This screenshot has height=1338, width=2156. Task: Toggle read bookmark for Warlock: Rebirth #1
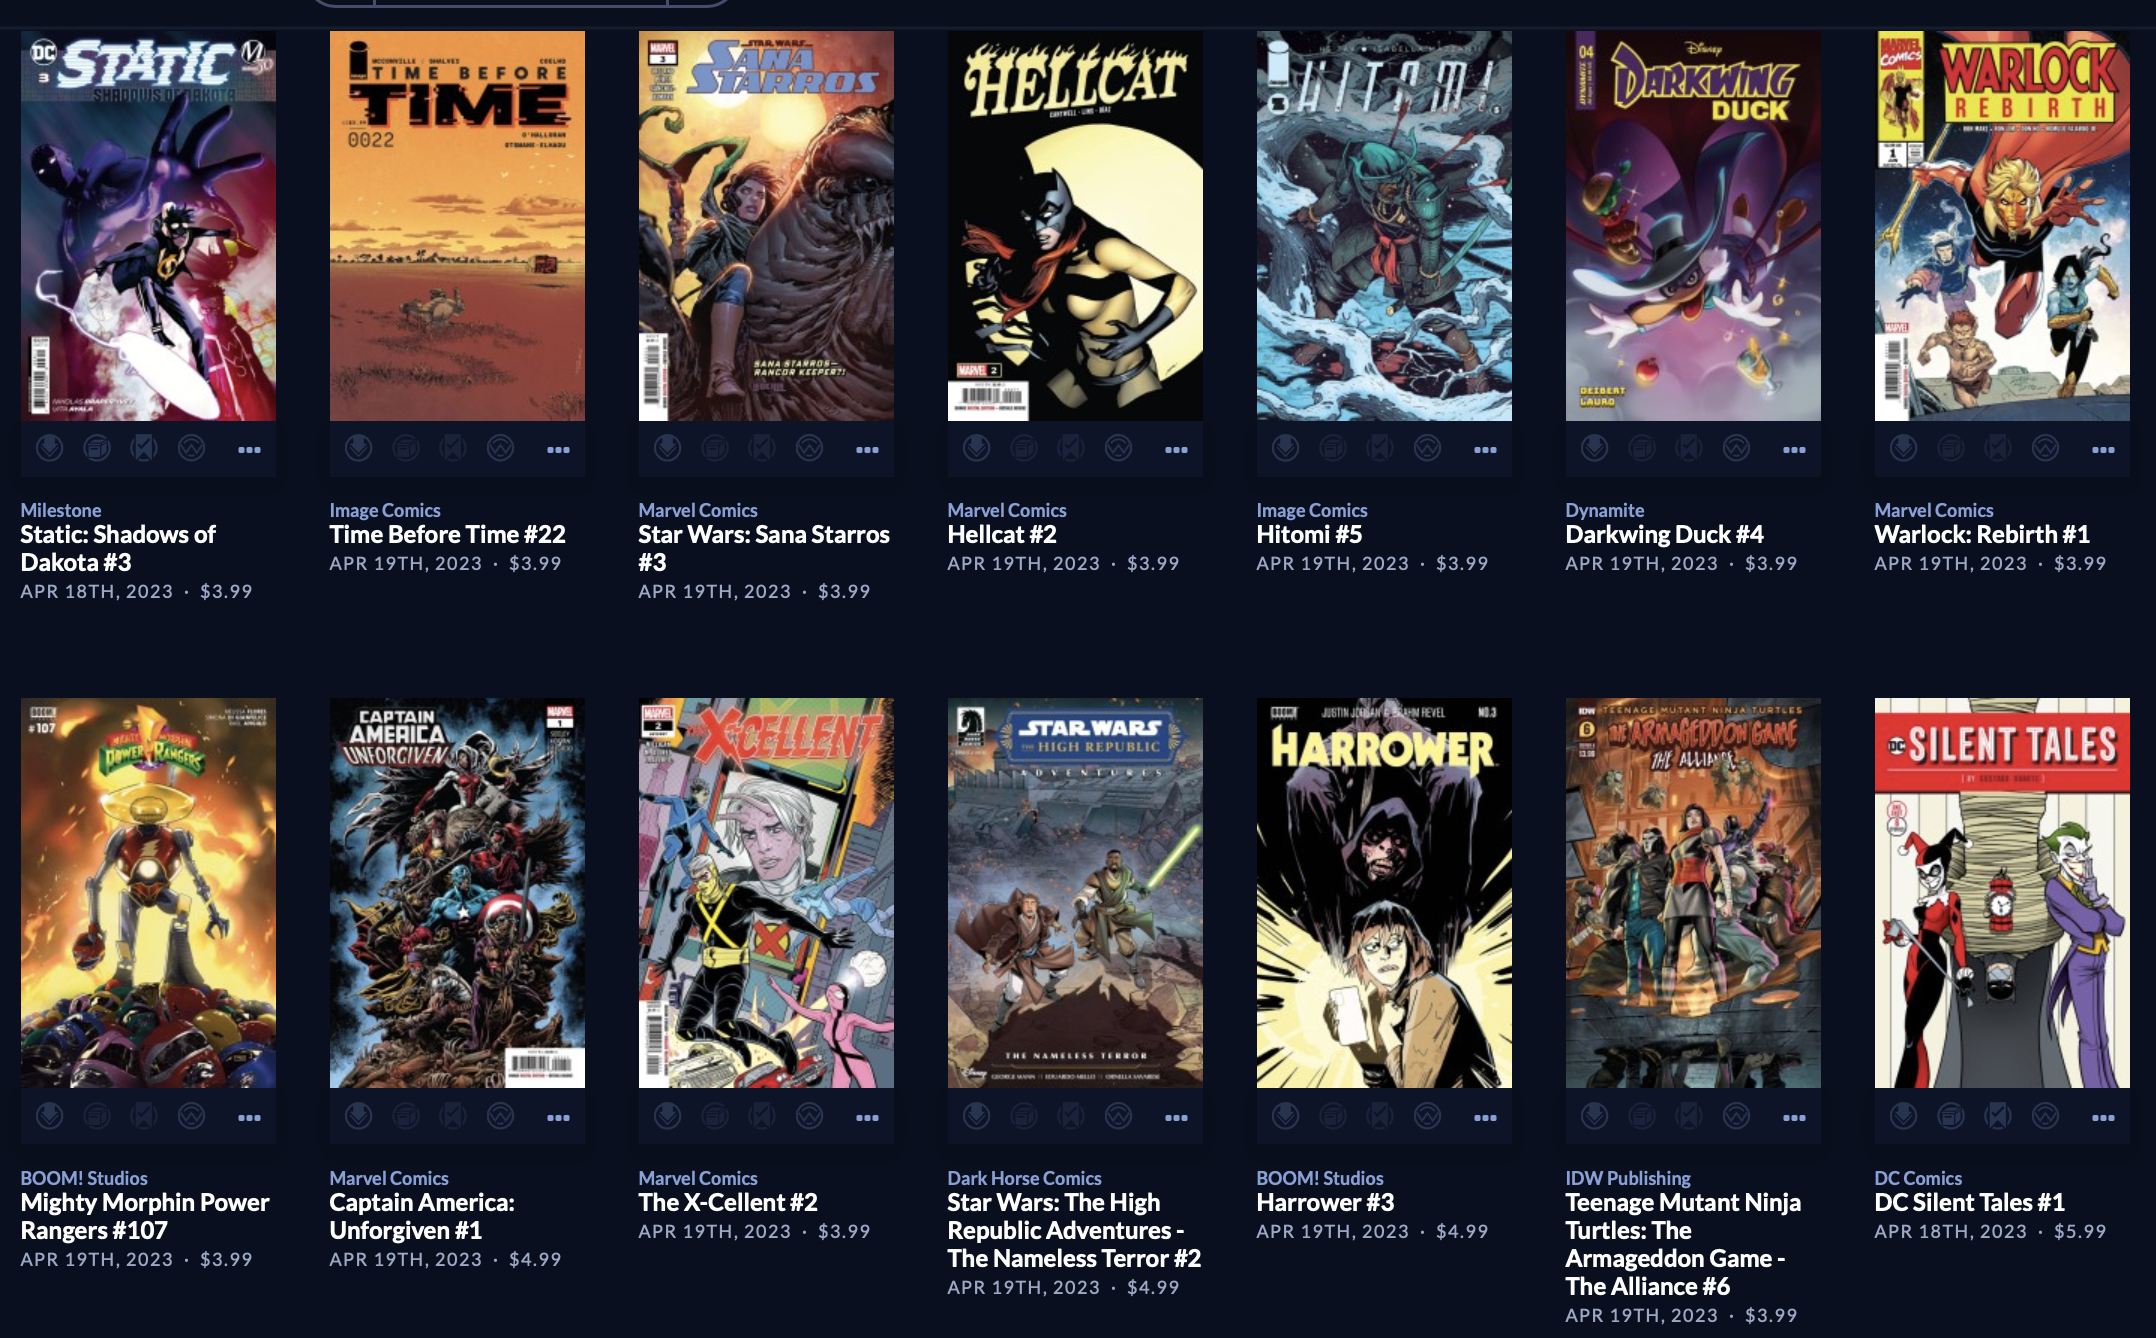pyautogui.click(x=1998, y=448)
